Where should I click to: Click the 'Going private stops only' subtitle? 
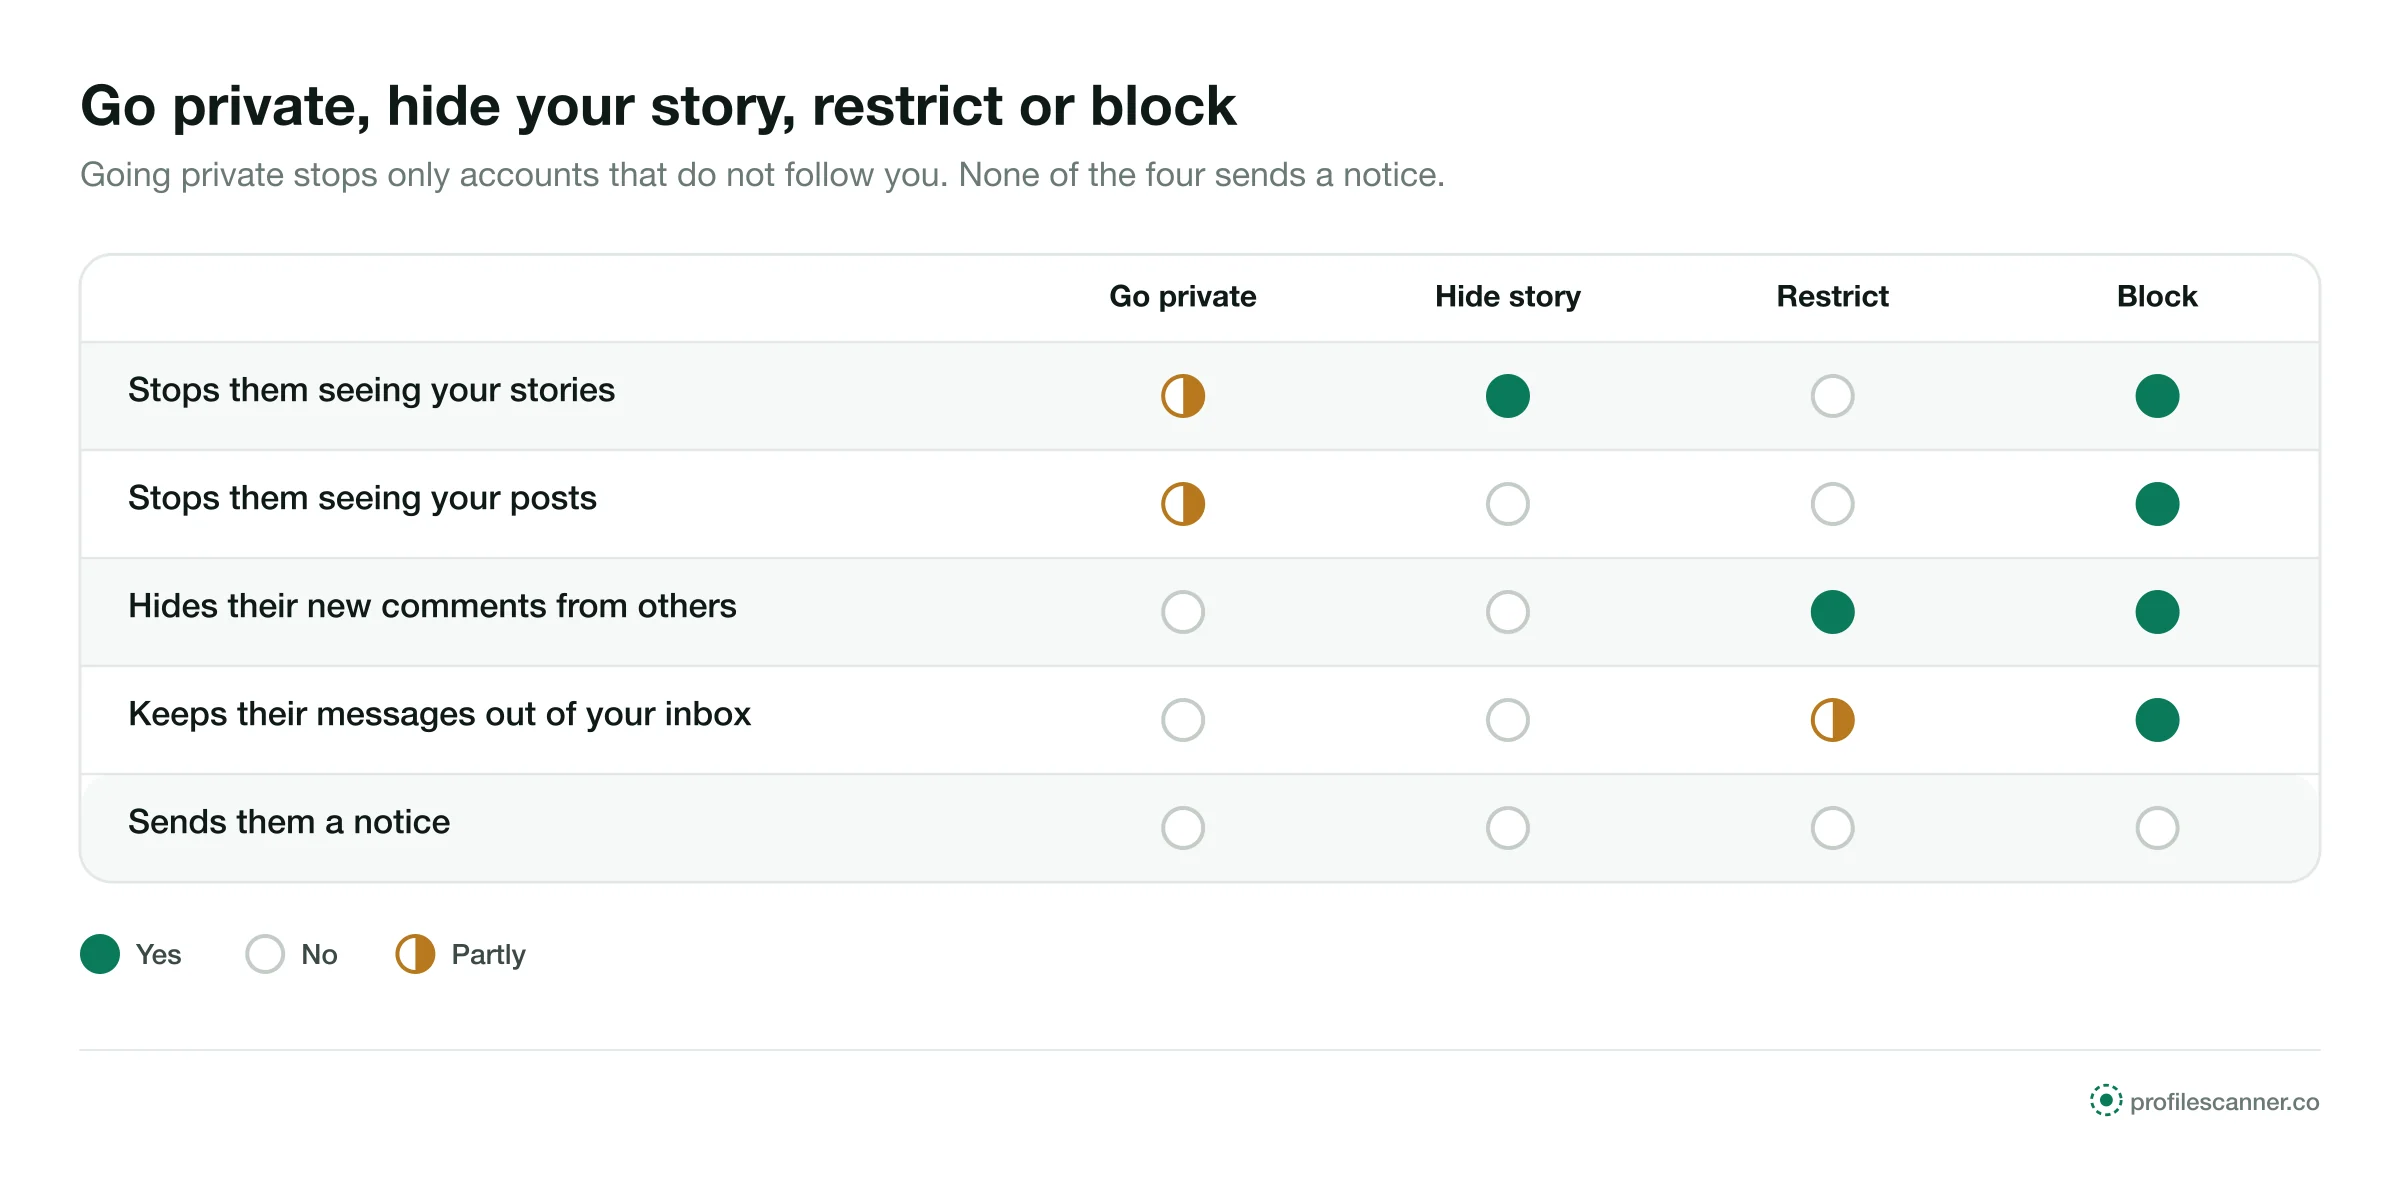coord(762,175)
